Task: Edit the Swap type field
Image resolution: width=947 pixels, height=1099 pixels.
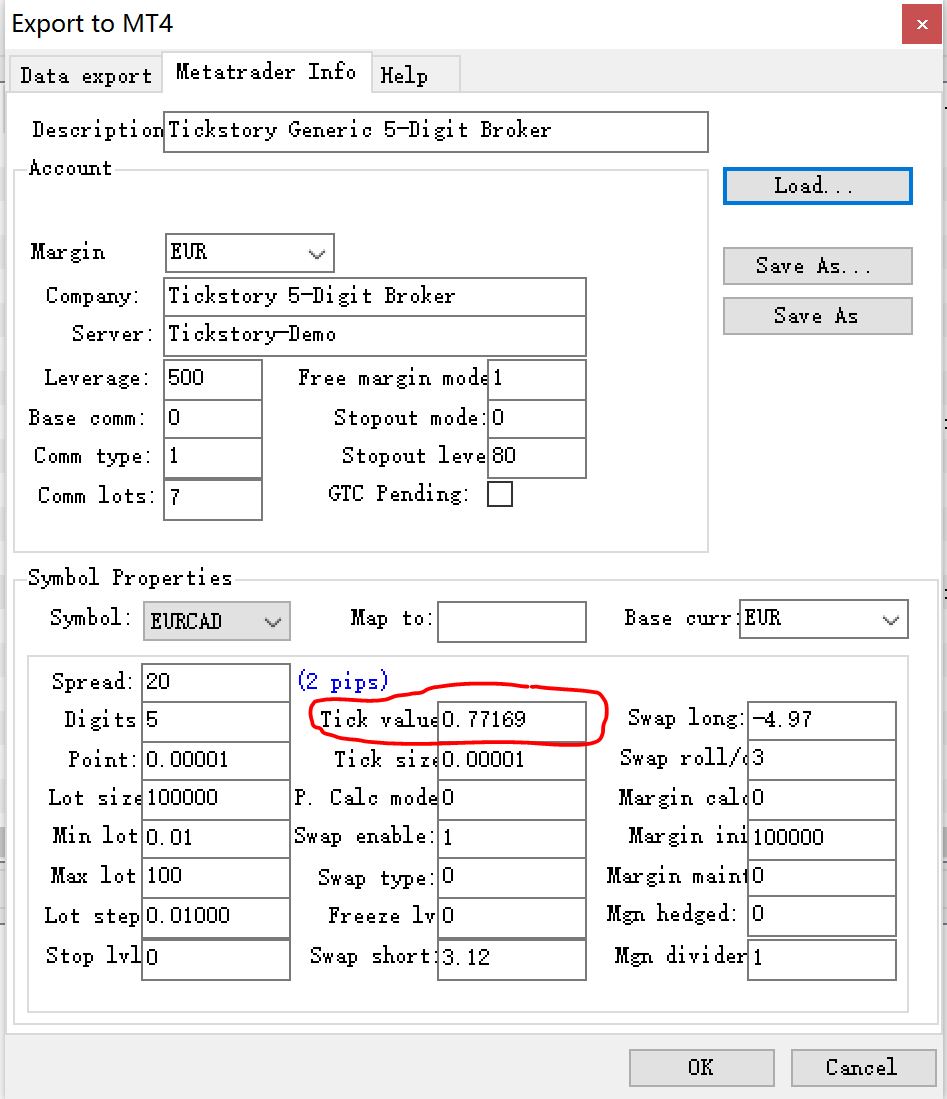Action: 512,877
